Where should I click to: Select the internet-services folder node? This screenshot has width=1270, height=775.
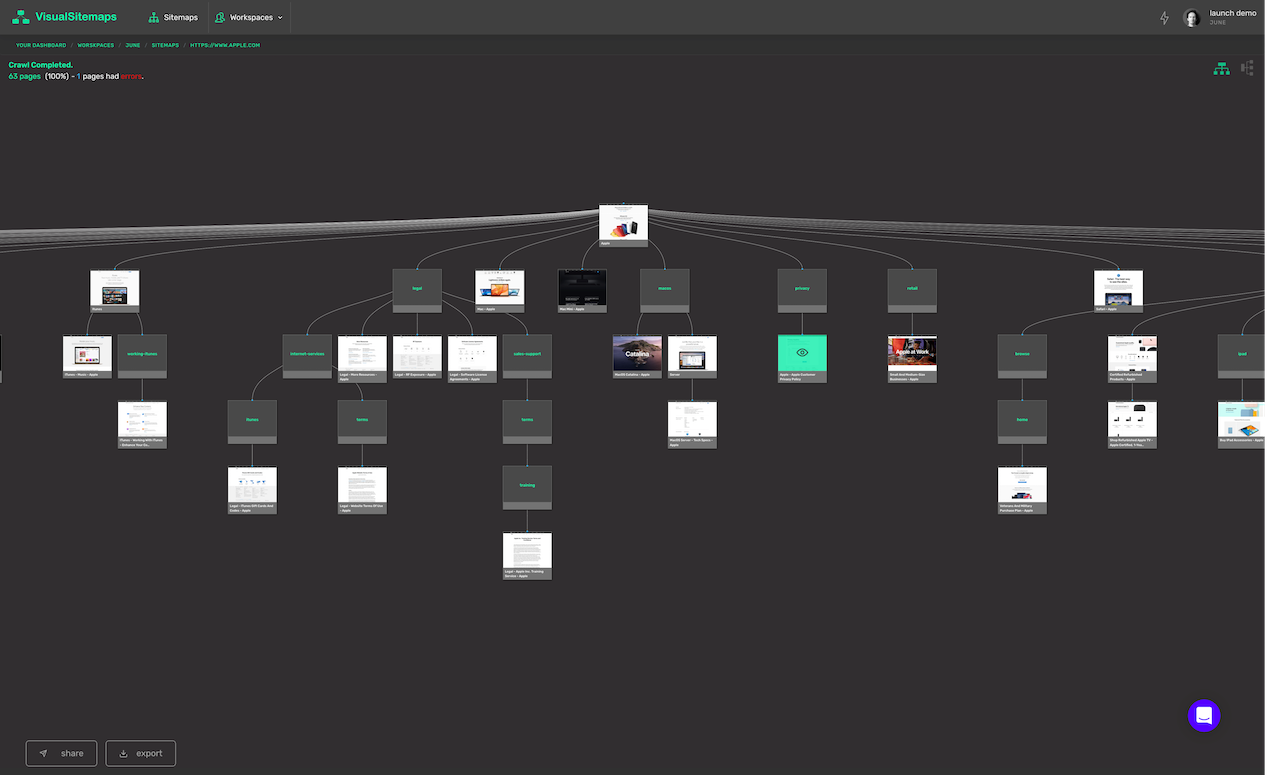307,357
